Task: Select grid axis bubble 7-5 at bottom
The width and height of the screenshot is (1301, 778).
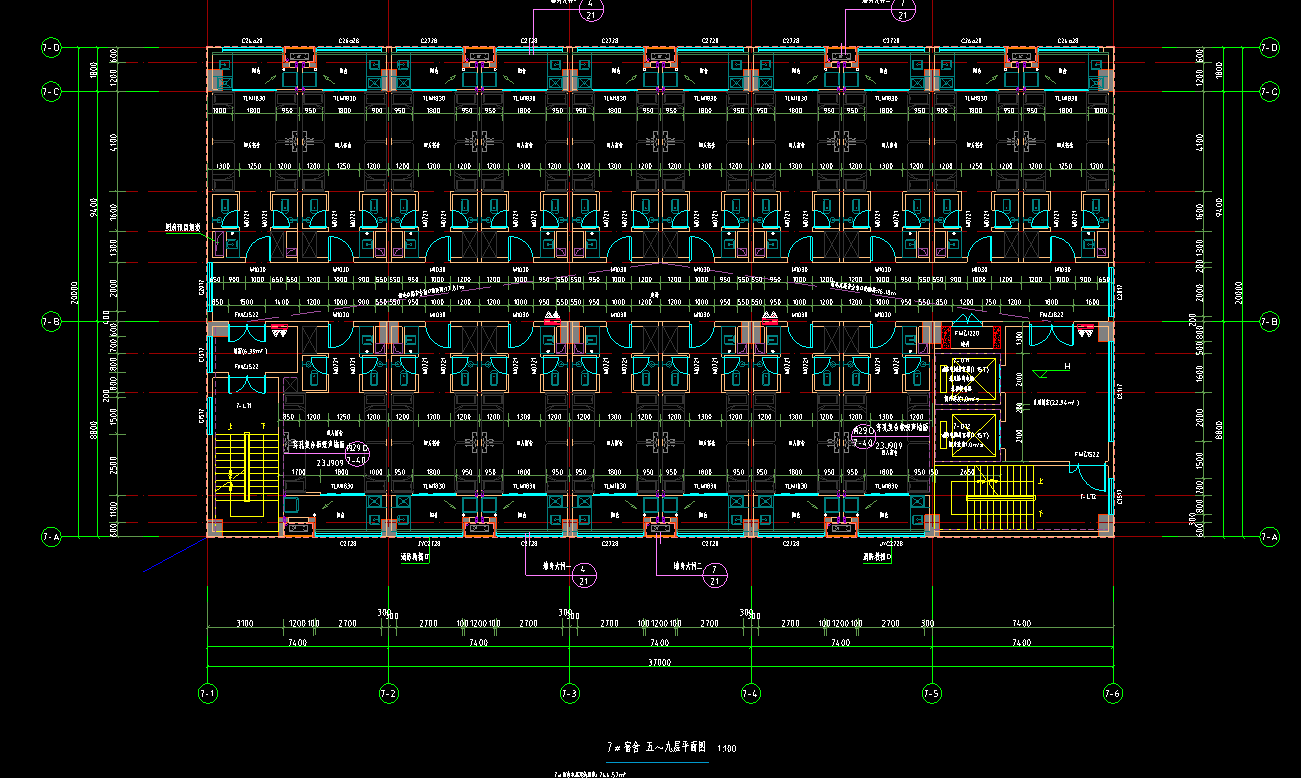Action: coord(932,693)
